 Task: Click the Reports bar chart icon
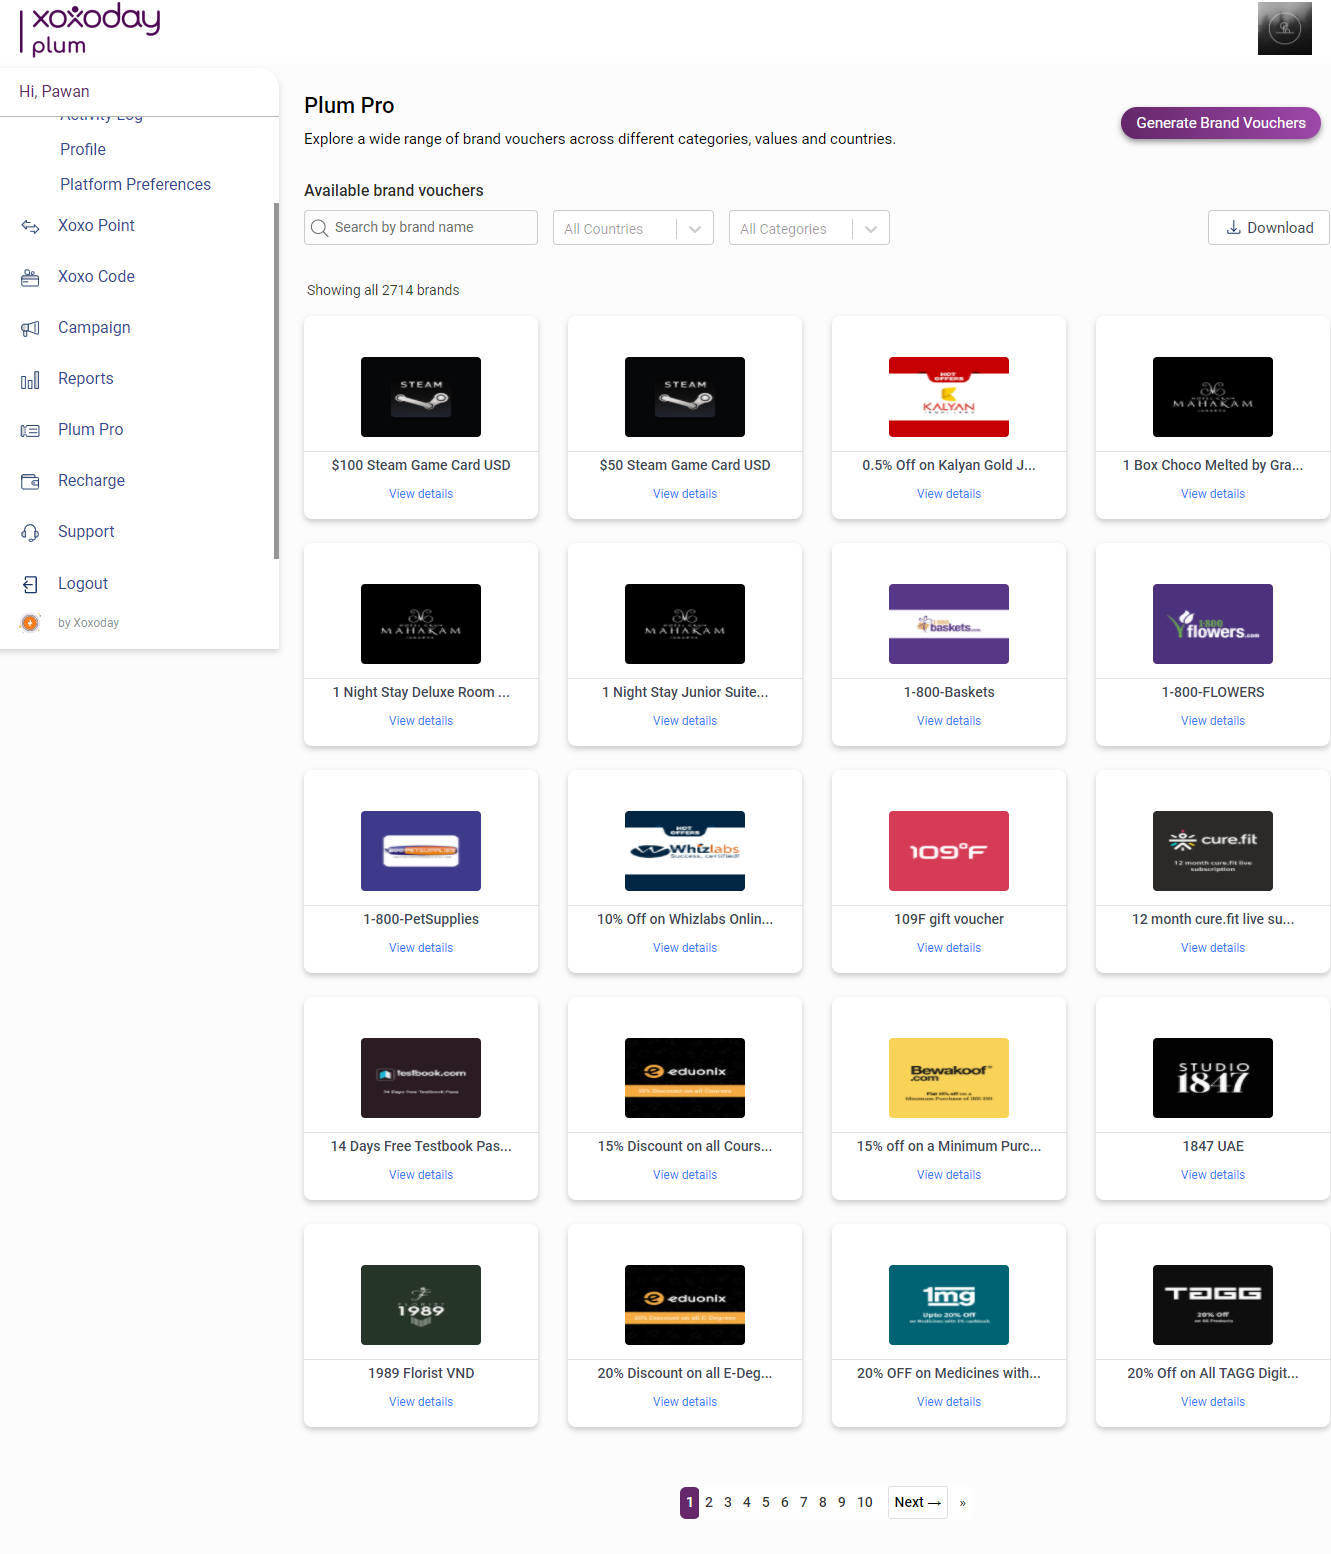30,380
